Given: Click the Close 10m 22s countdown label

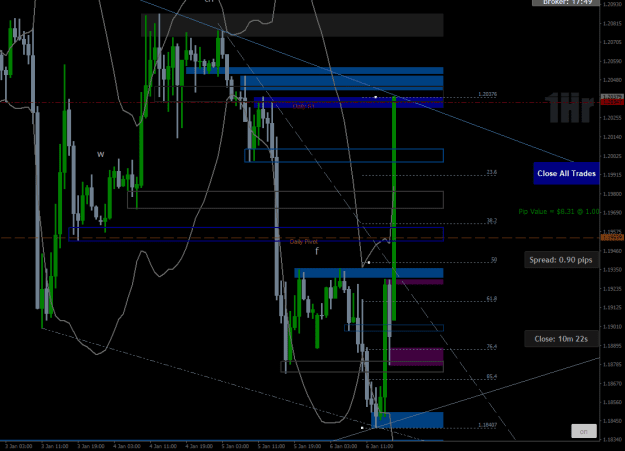Looking at the screenshot, I should (561, 339).
